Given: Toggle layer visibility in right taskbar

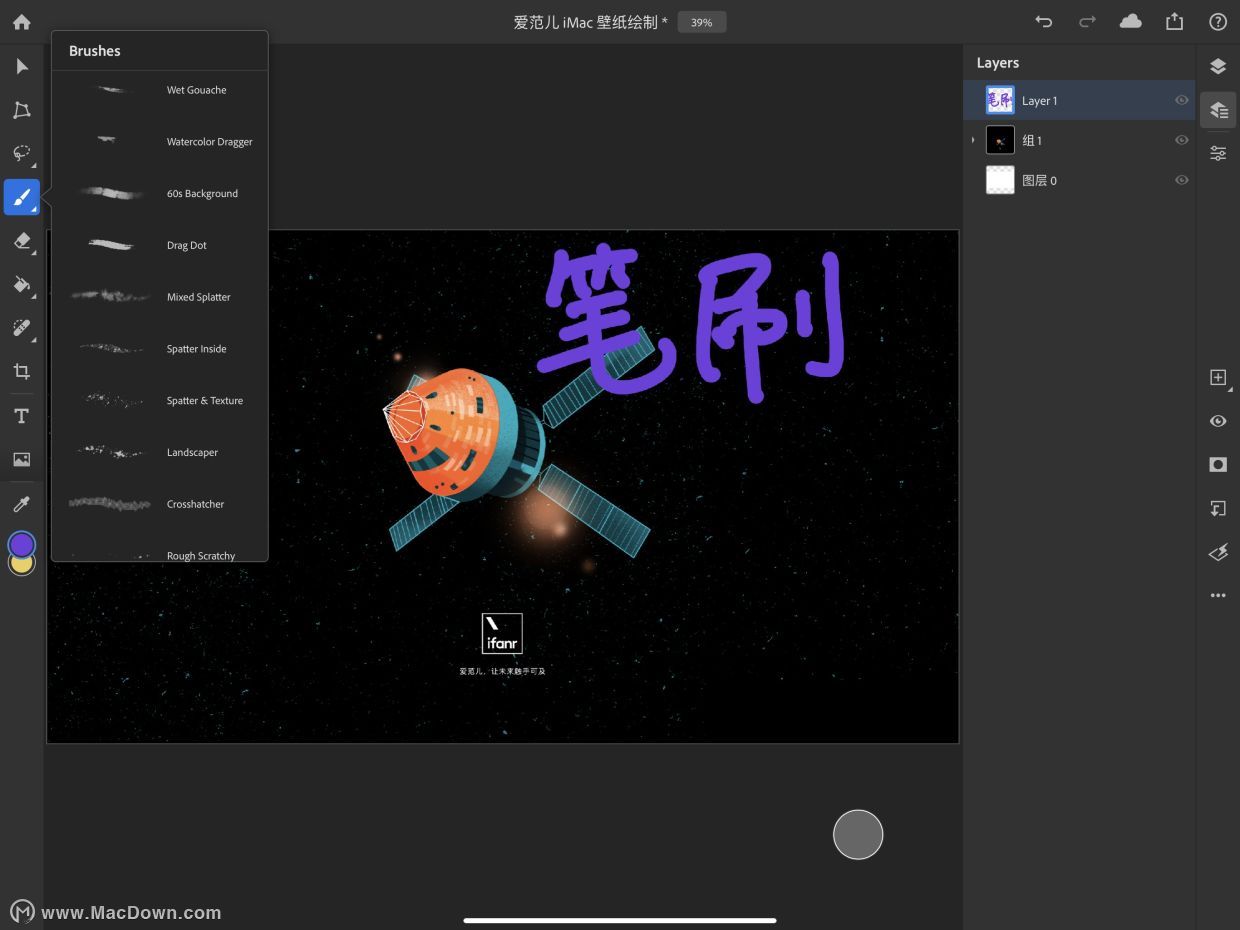Looking at the screenshot, I should [x=1218, y=421].
